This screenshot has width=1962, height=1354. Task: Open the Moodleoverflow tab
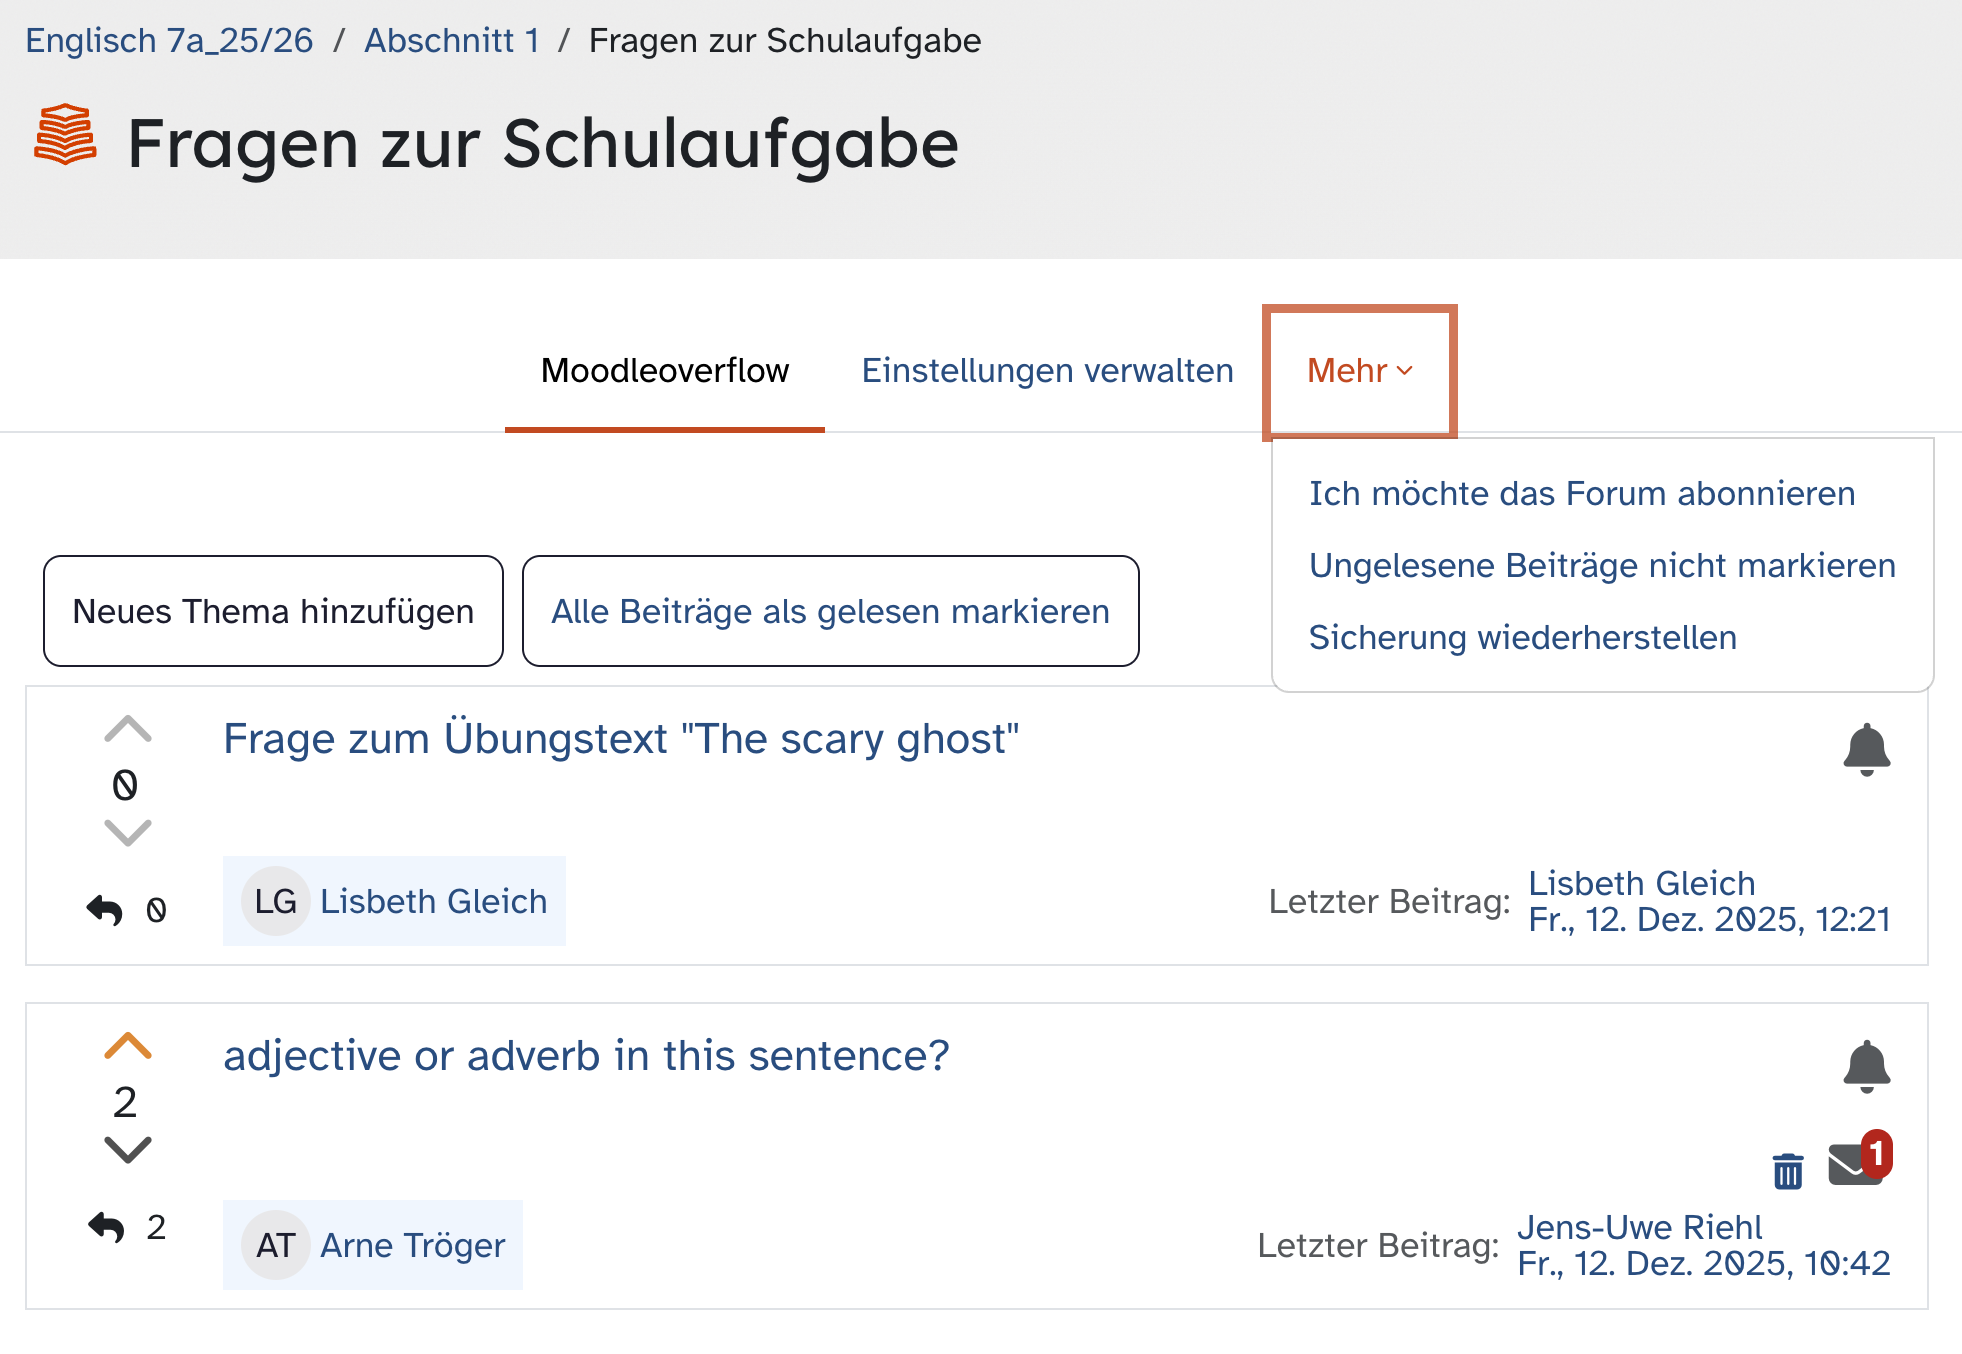pyautogui.click(x=665, y=371)
